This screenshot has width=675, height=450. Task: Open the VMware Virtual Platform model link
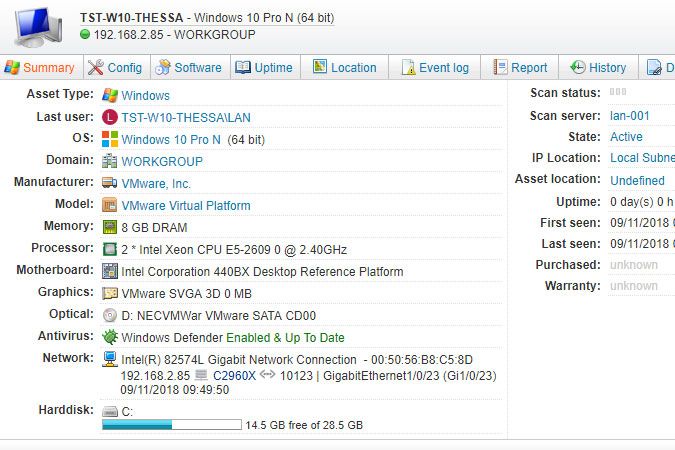coord(186,205)
